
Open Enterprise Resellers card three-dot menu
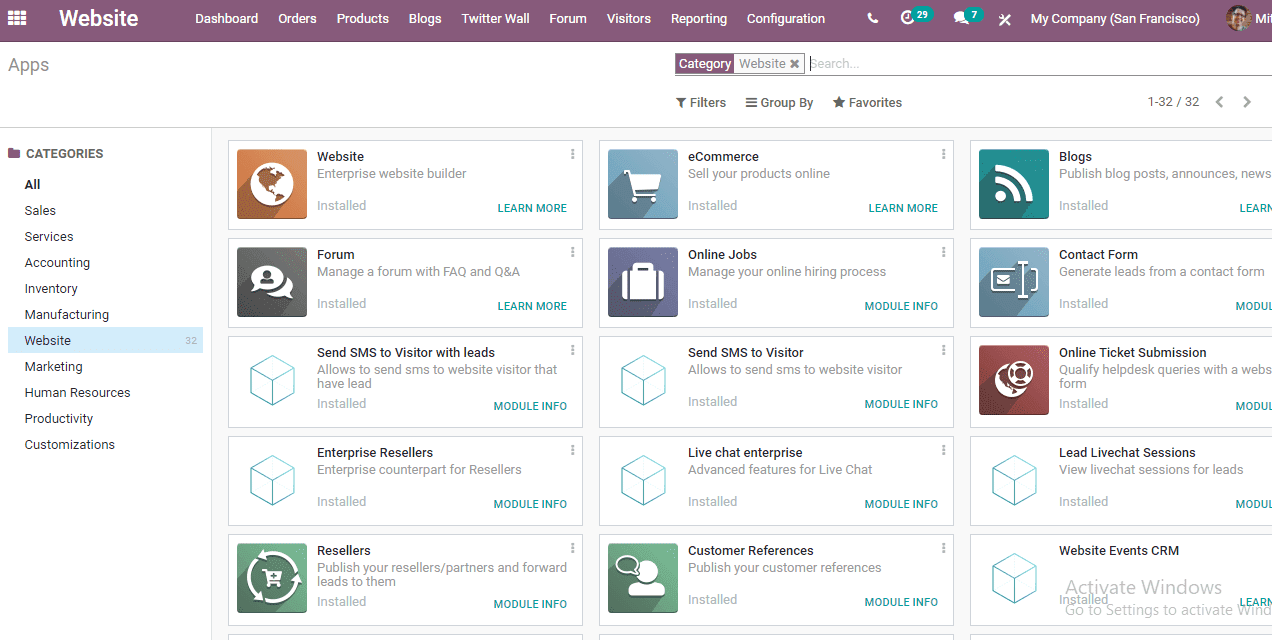pos(572,450)
